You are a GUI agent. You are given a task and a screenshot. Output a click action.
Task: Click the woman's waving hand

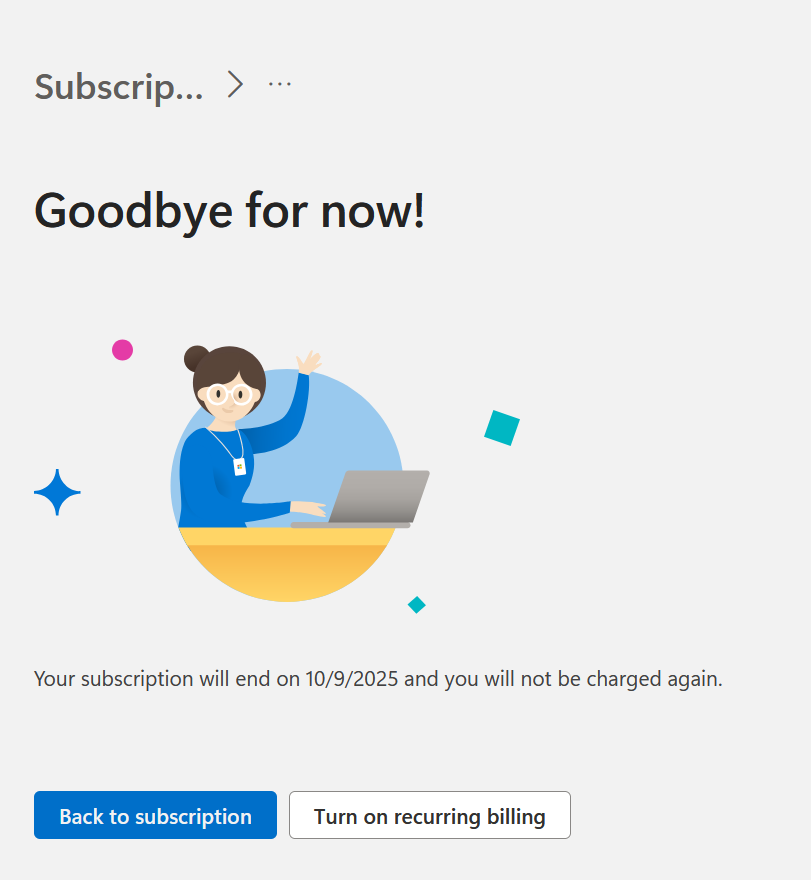point(310,360)
